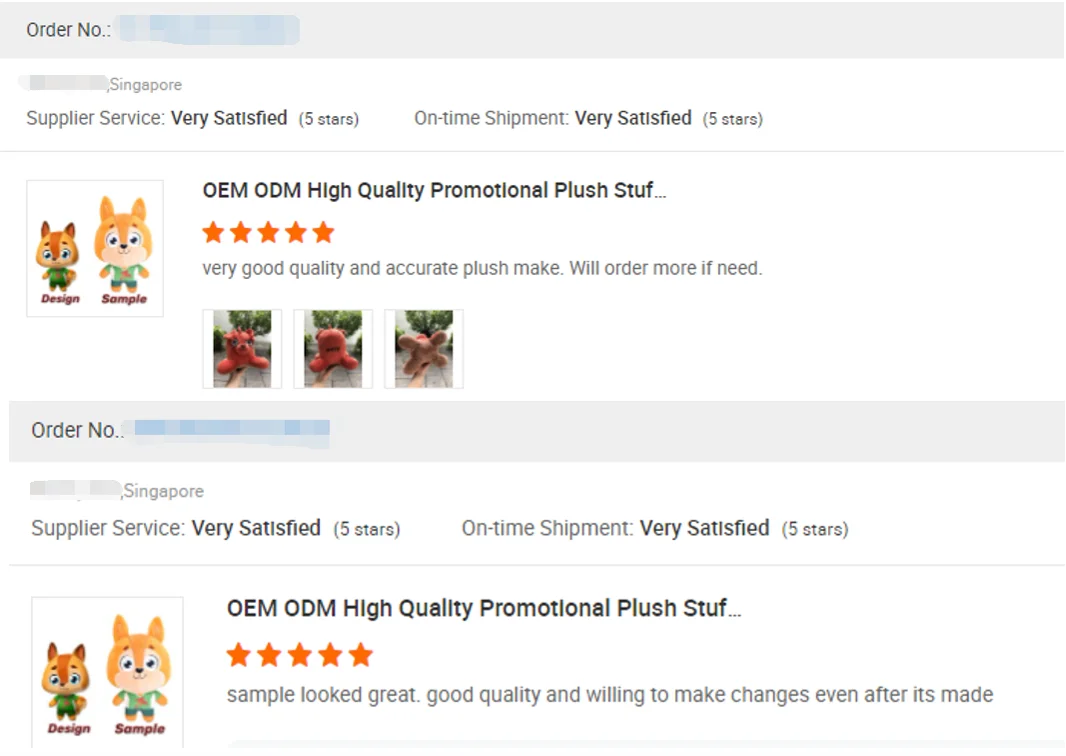Open the right review photo thumbnail

click(x=424, y=348)
